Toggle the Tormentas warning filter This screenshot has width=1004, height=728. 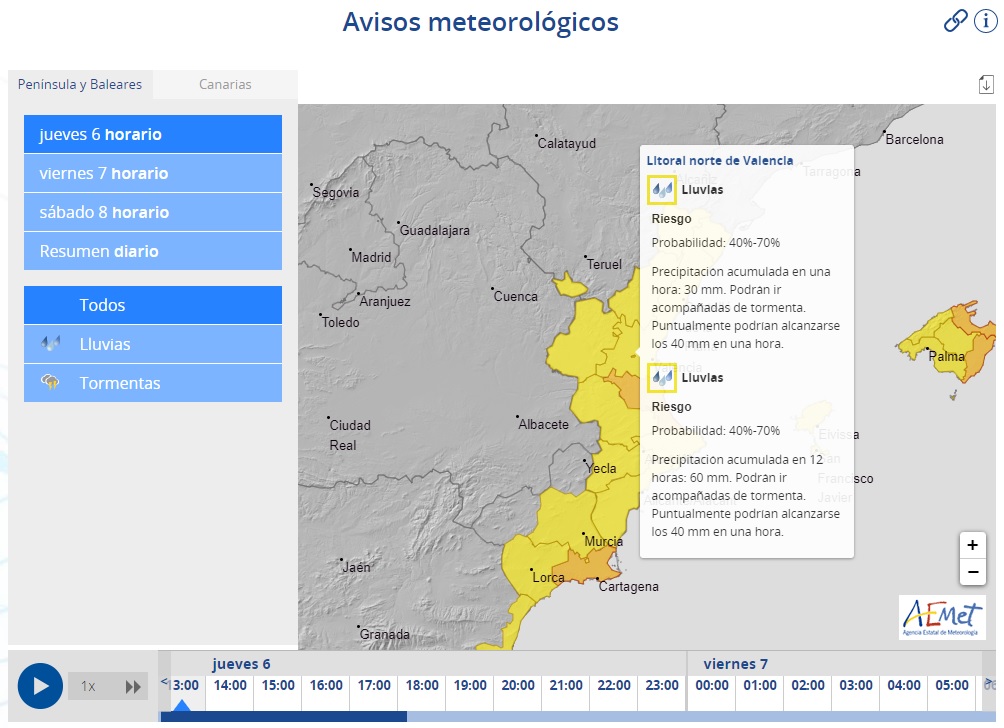point(152,383)
